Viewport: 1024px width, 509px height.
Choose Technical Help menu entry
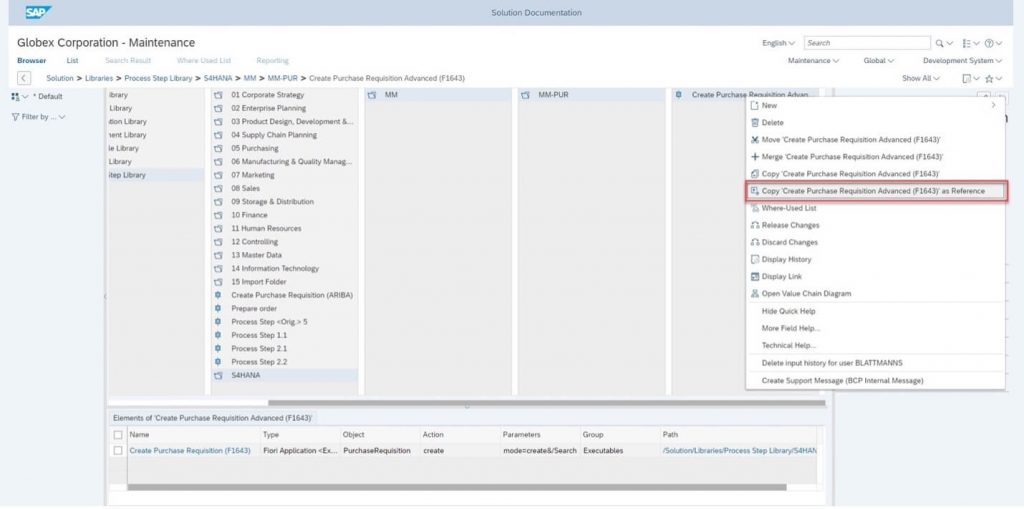(x=788, y=345)
